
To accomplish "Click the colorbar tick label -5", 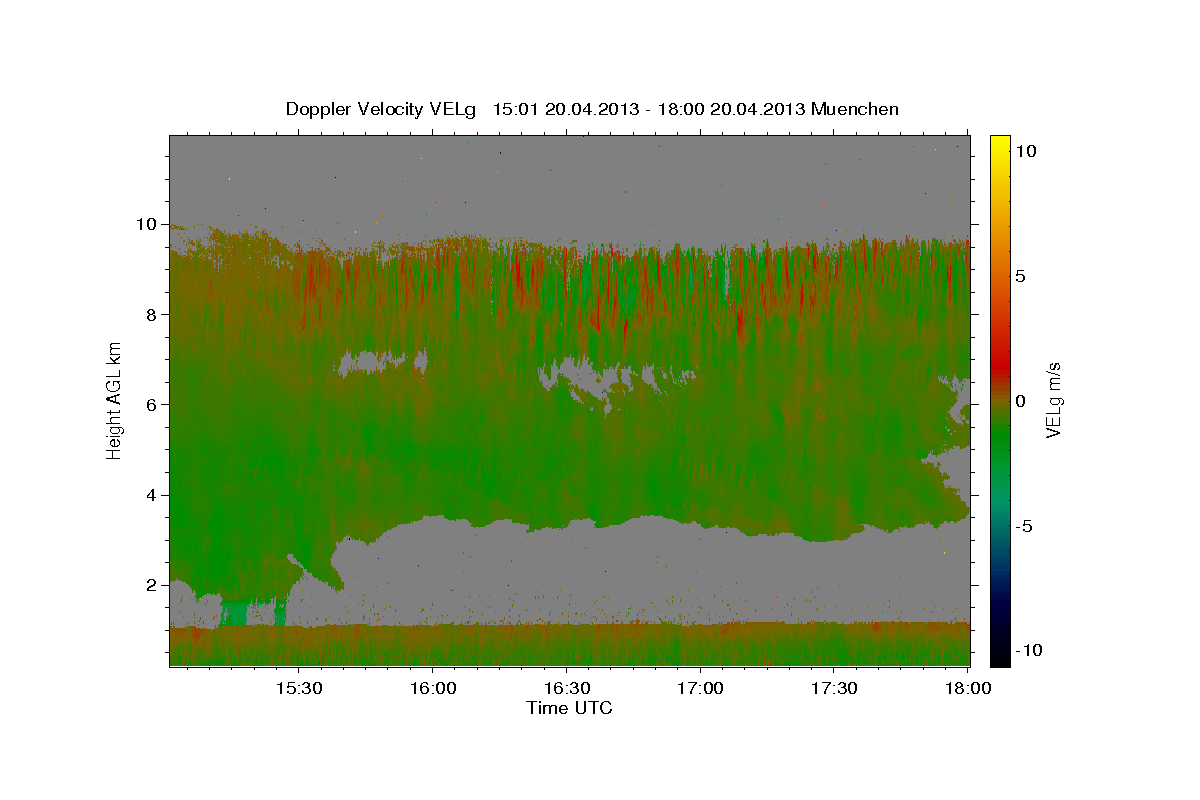I will pyautogui.click(x=1025, y=526).
